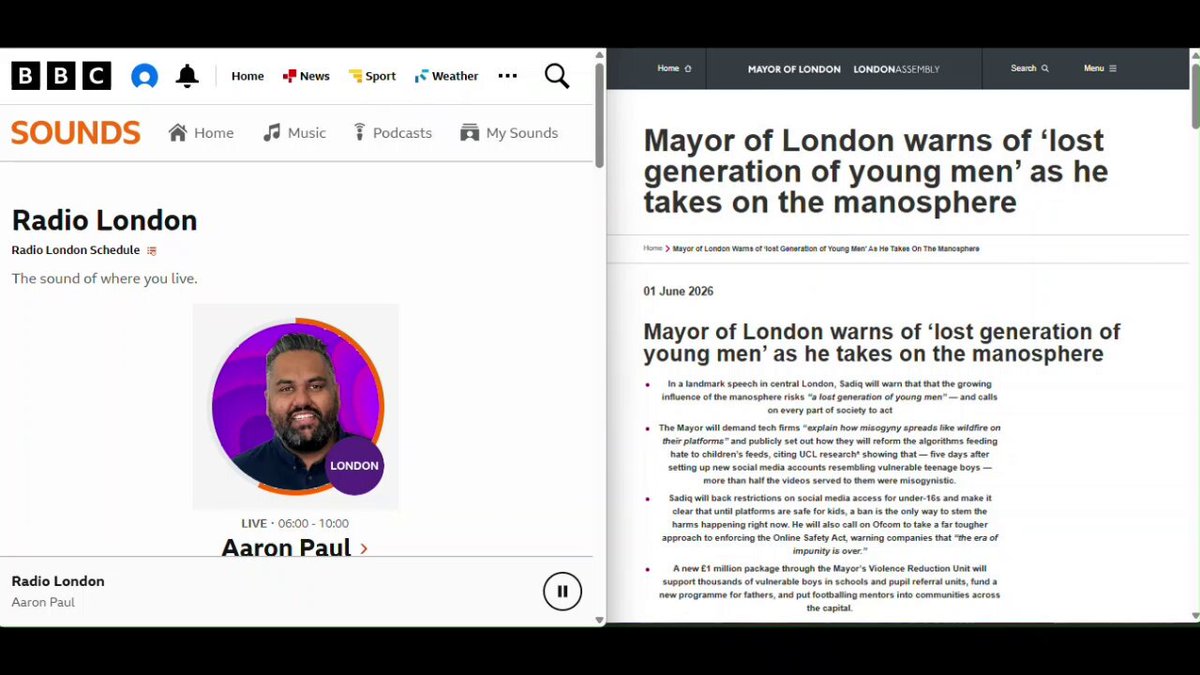The image size is (1200, 675).
Task: Click the BBC Sounds page scrollbar thumb
Action: [x=599, y=116]
